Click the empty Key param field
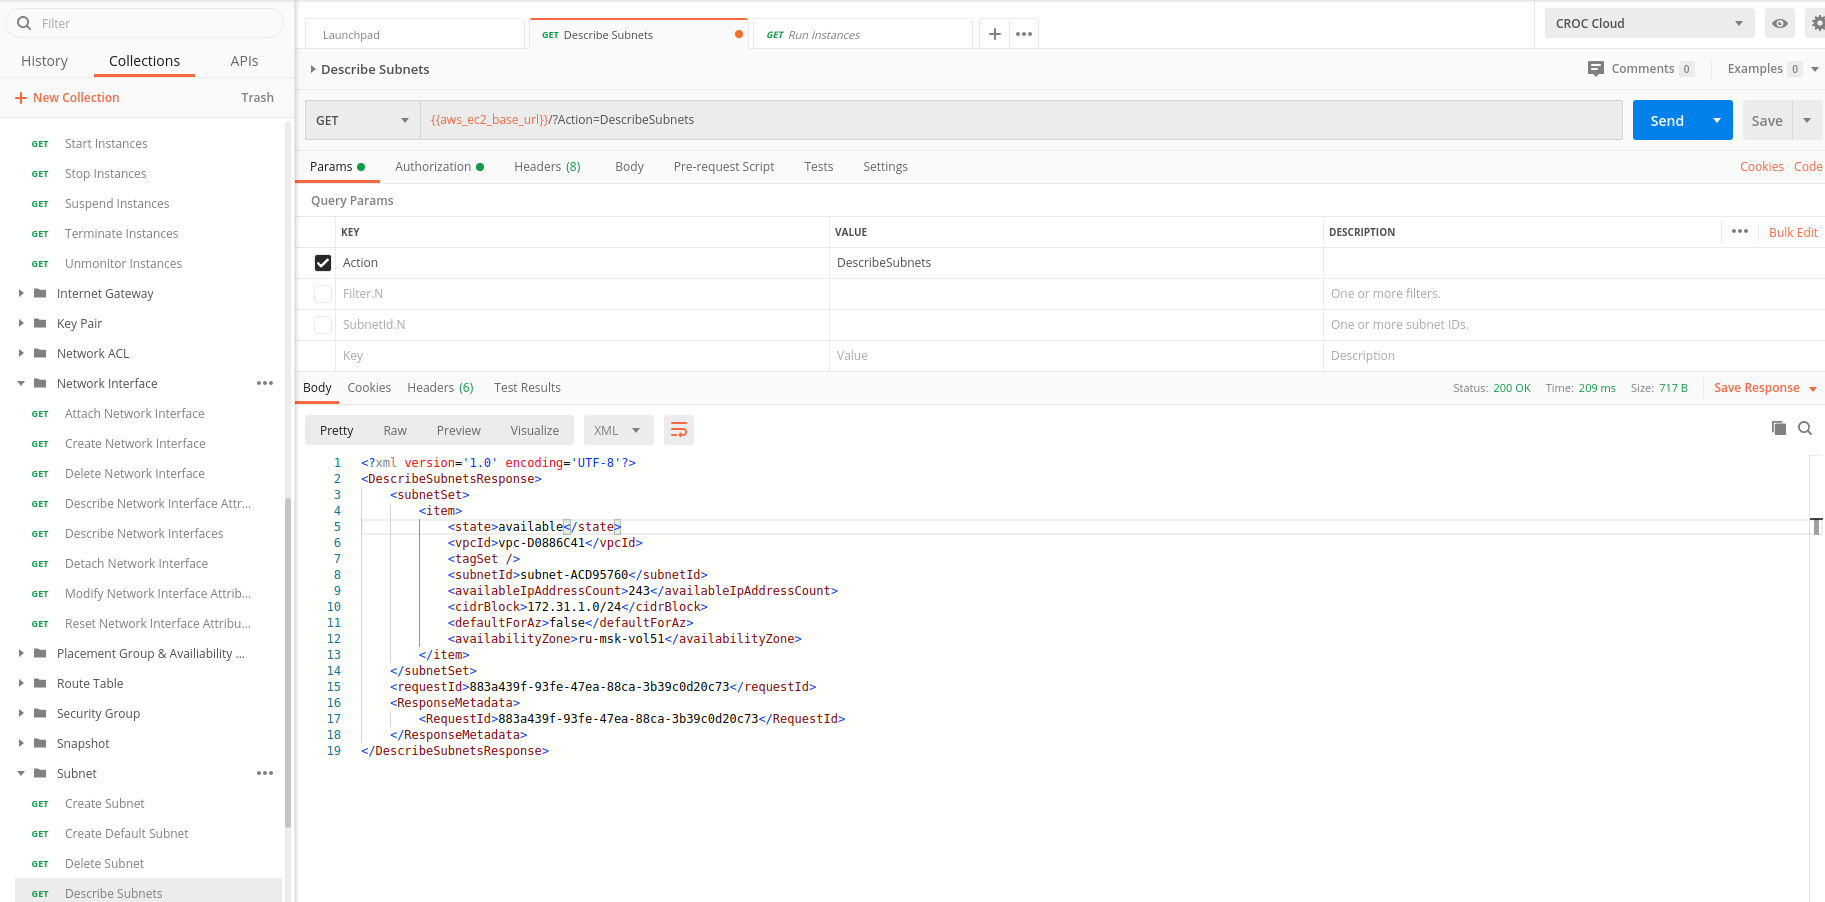 click(x=582, y=356)
